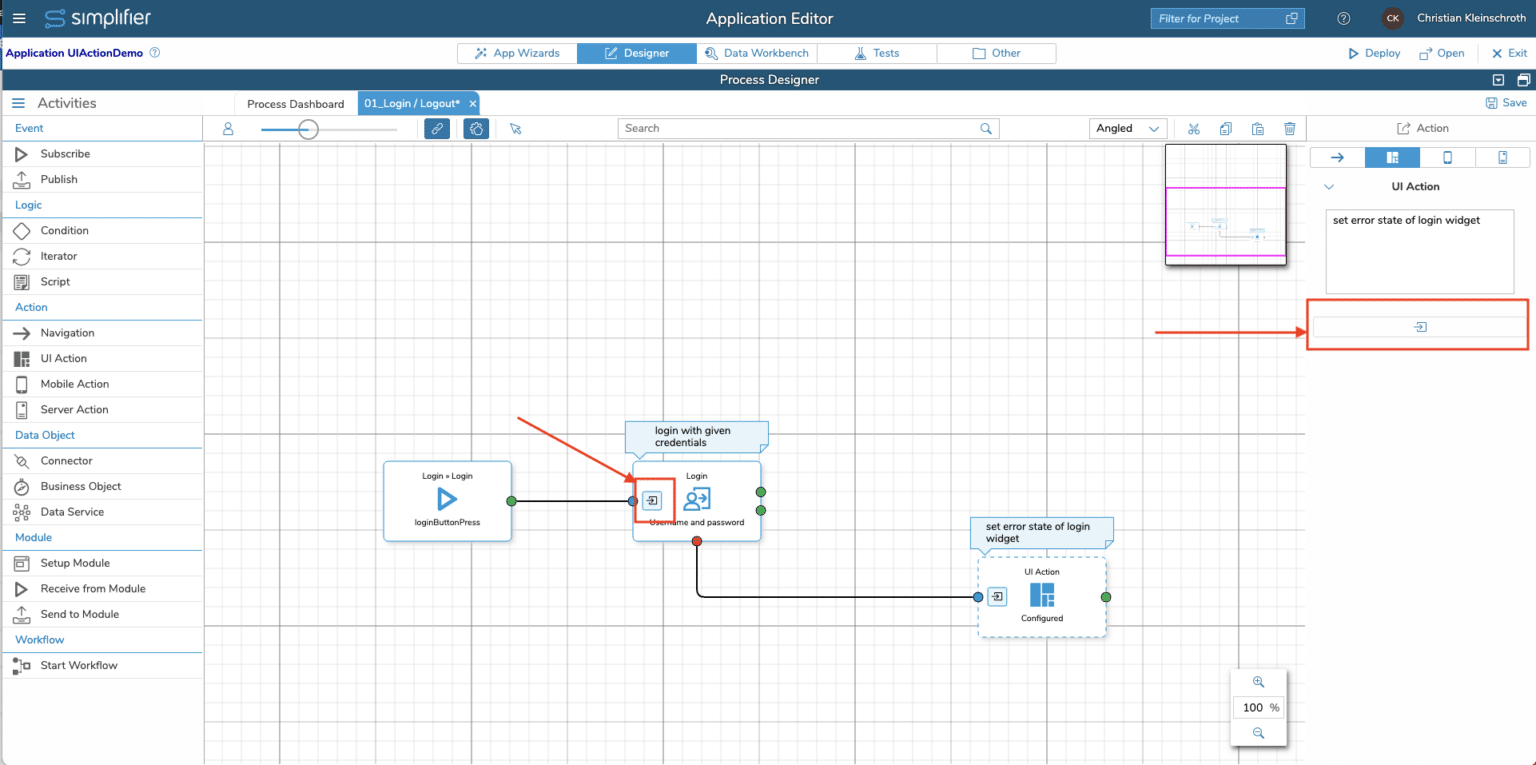Open the Process Dashboard tab
The width and height of the screenshot is (1536, 765).
(296, 104)
